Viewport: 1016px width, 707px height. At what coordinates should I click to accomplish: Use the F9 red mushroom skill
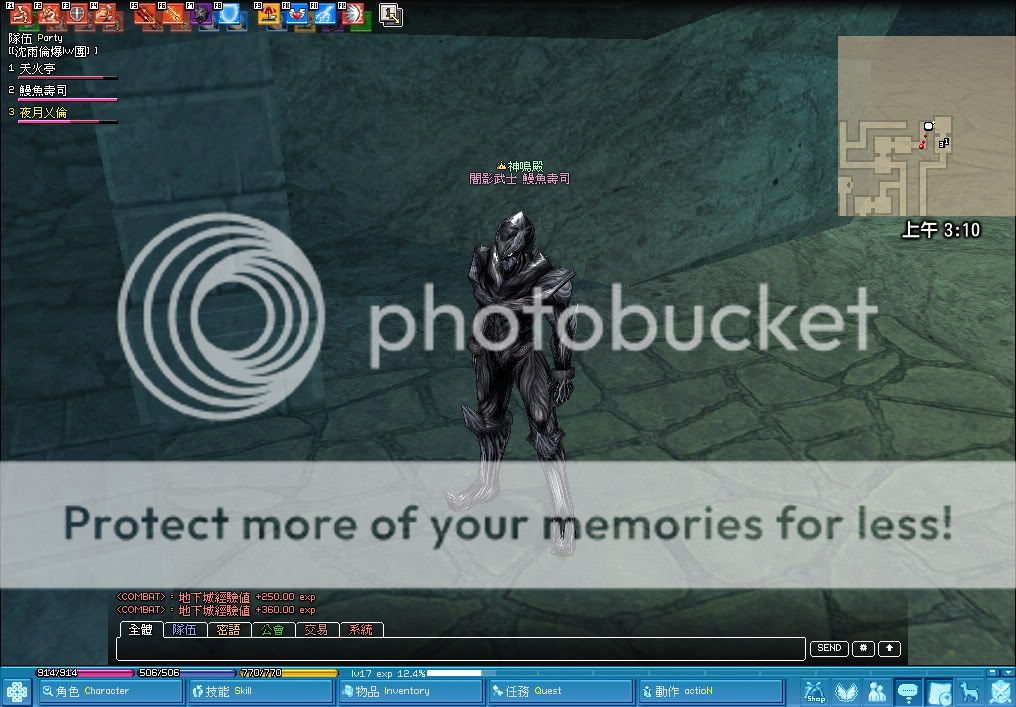pyautogui.click(x=270, y=15)
